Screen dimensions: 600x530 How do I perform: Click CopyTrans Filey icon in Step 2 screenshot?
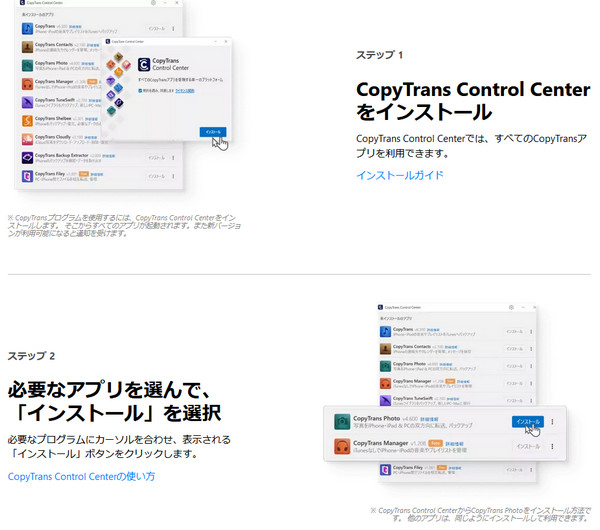(385, 469)
